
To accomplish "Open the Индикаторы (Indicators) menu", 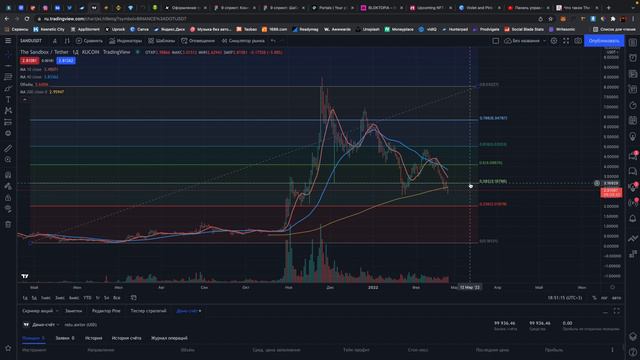I will coord(125,41).
